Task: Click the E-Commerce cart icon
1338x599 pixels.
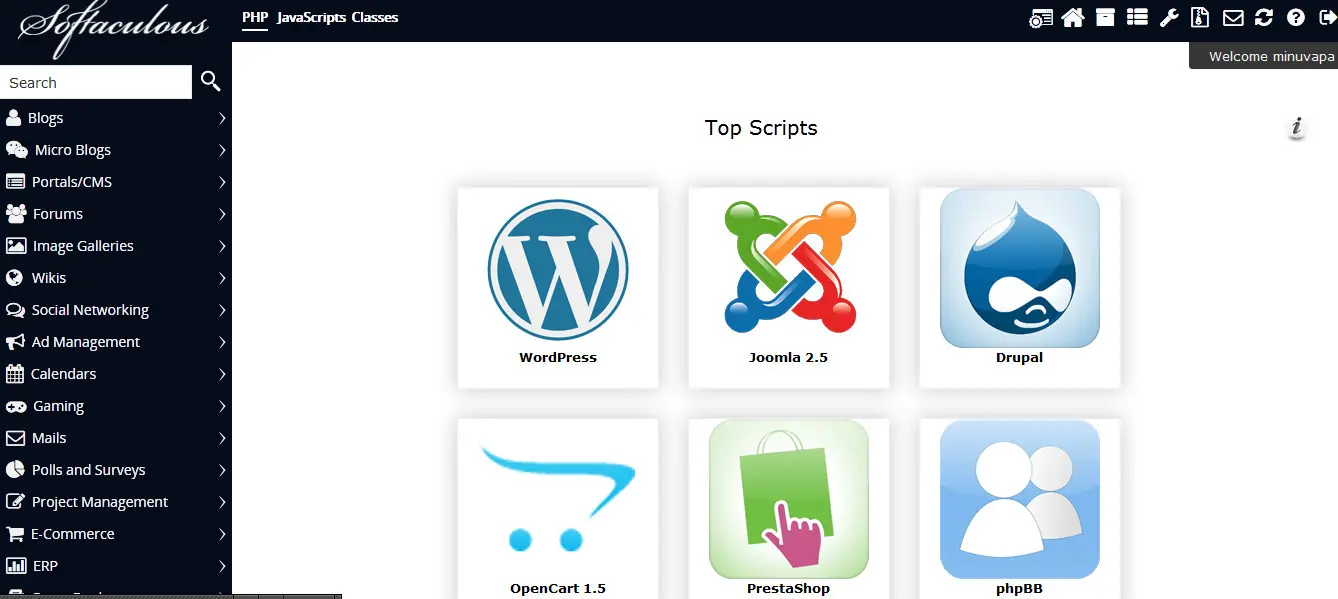Action: point(15,533)
